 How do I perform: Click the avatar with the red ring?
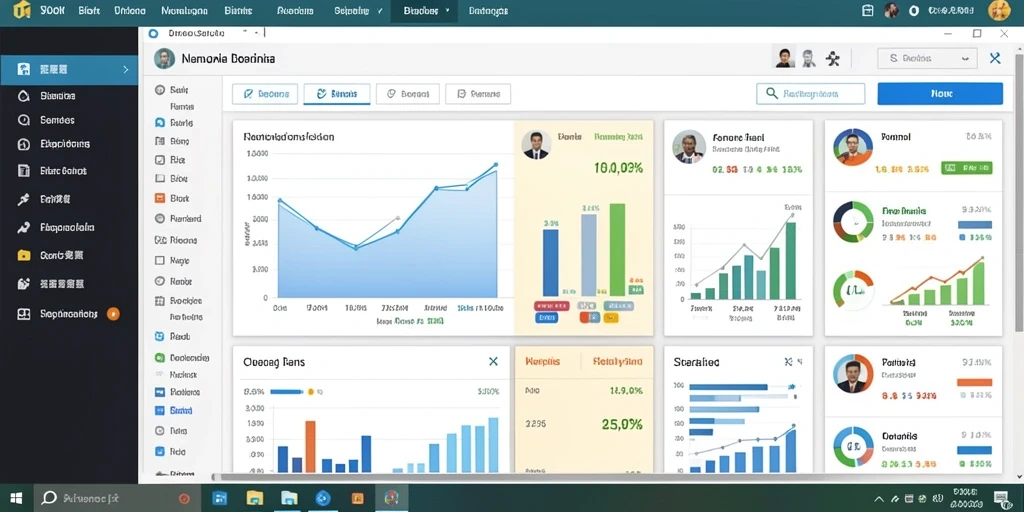pos(853,374)
